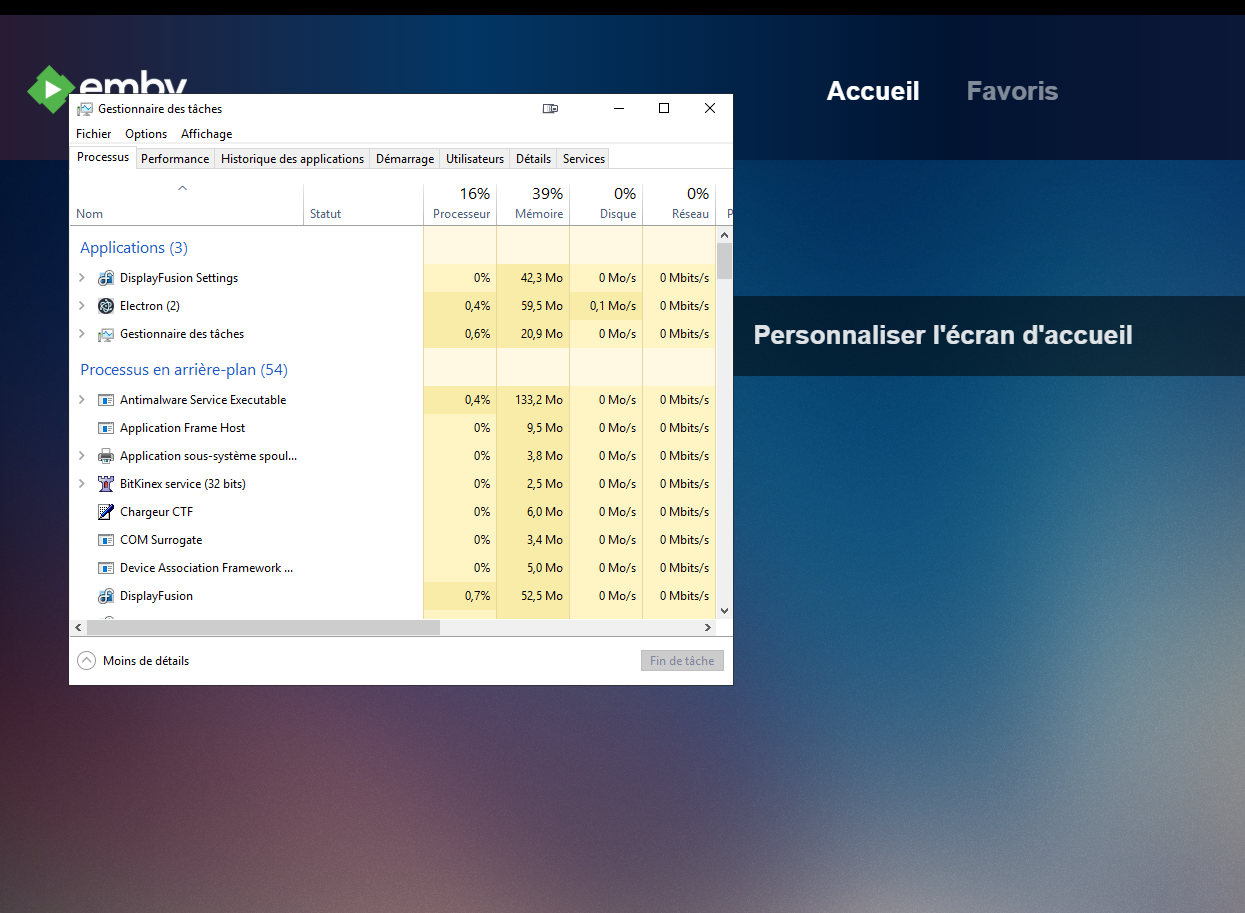The height and width of the screenshot is (913, 1245).
Task: Open the Favoris link in Emby
Action: click(1012, 91)
